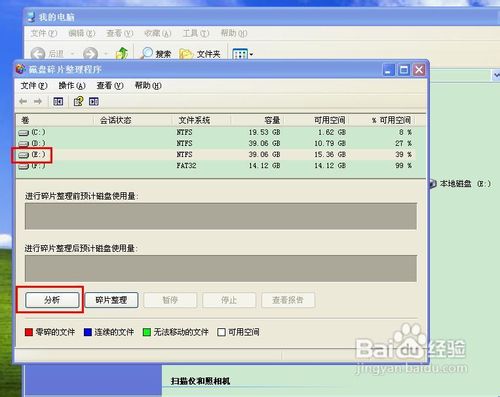Click the FAT32 file system cell
This screenshot has height=397, width=500.
[x=186, y=166]
